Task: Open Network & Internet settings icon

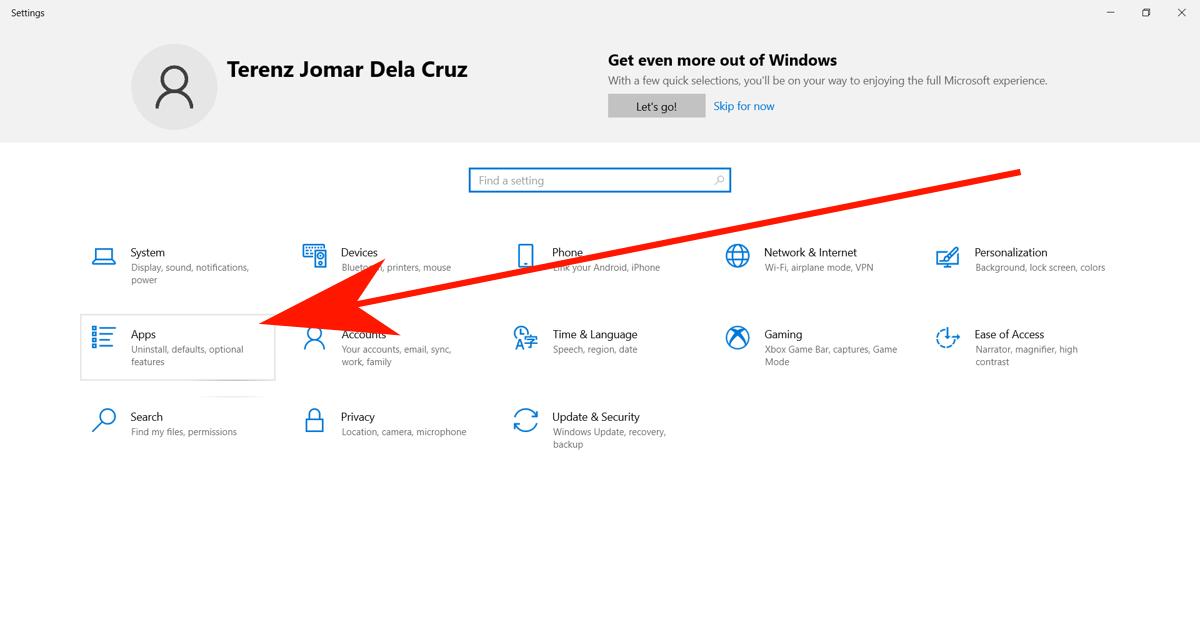Action: pos(737,256)
